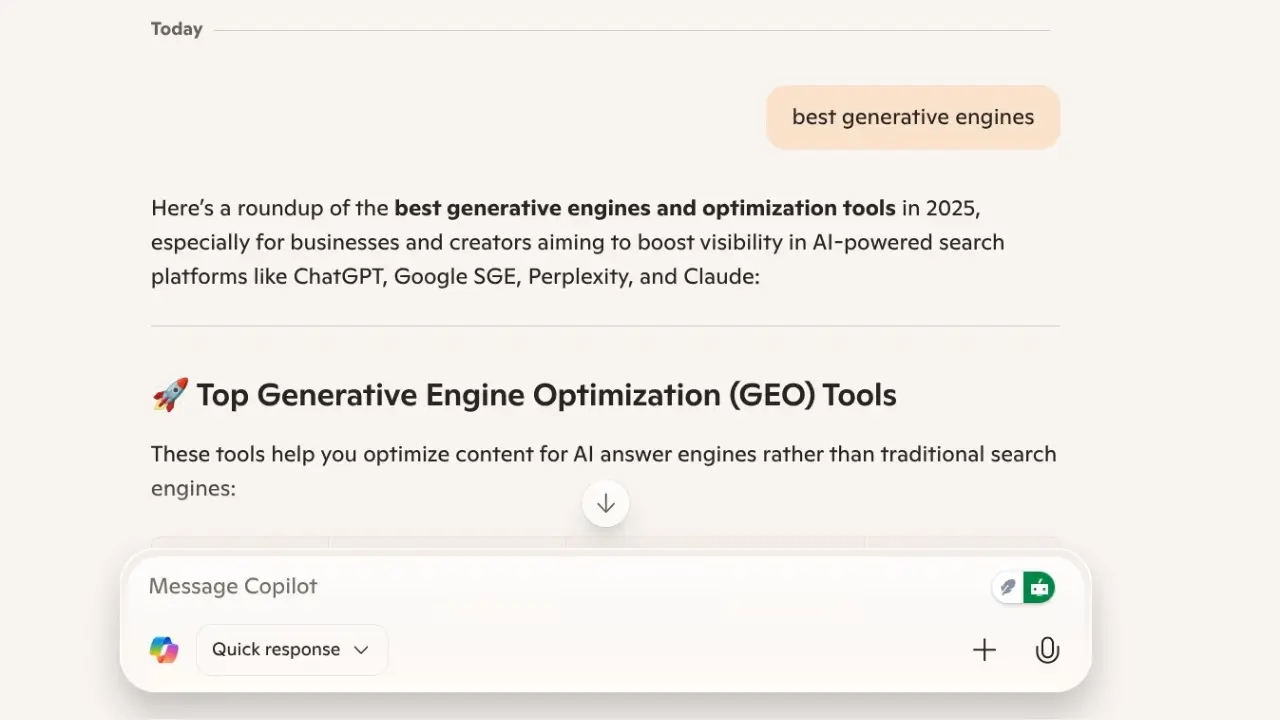Click the plus icon to add an attachment
This screenshot has height=720, width=1280.
point(984,649)
